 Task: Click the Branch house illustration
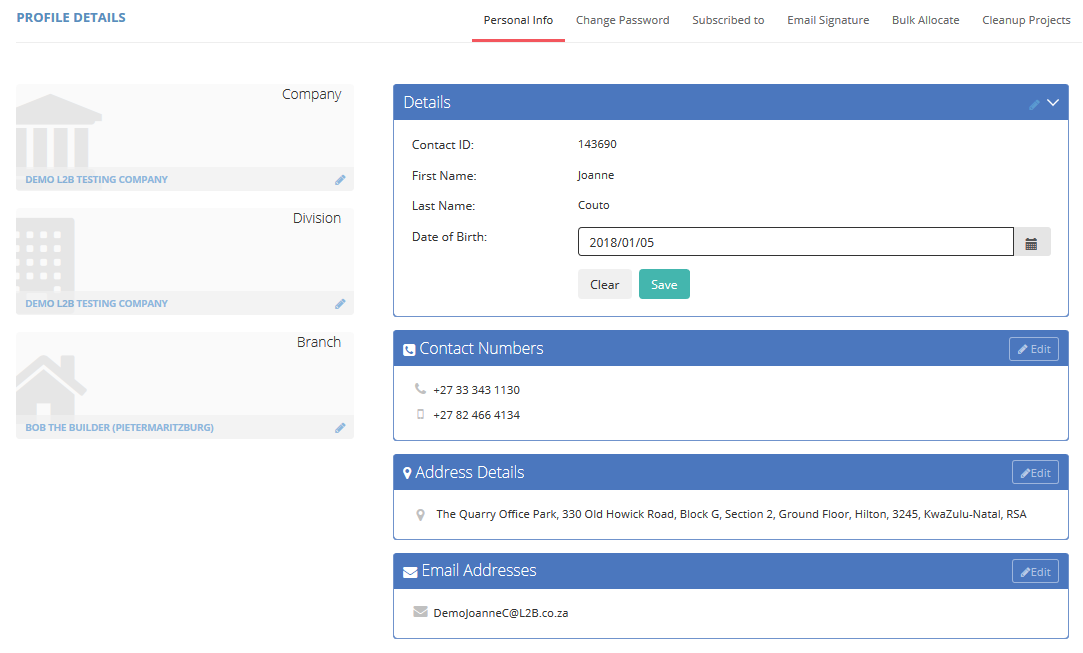[x=50, y=385]
